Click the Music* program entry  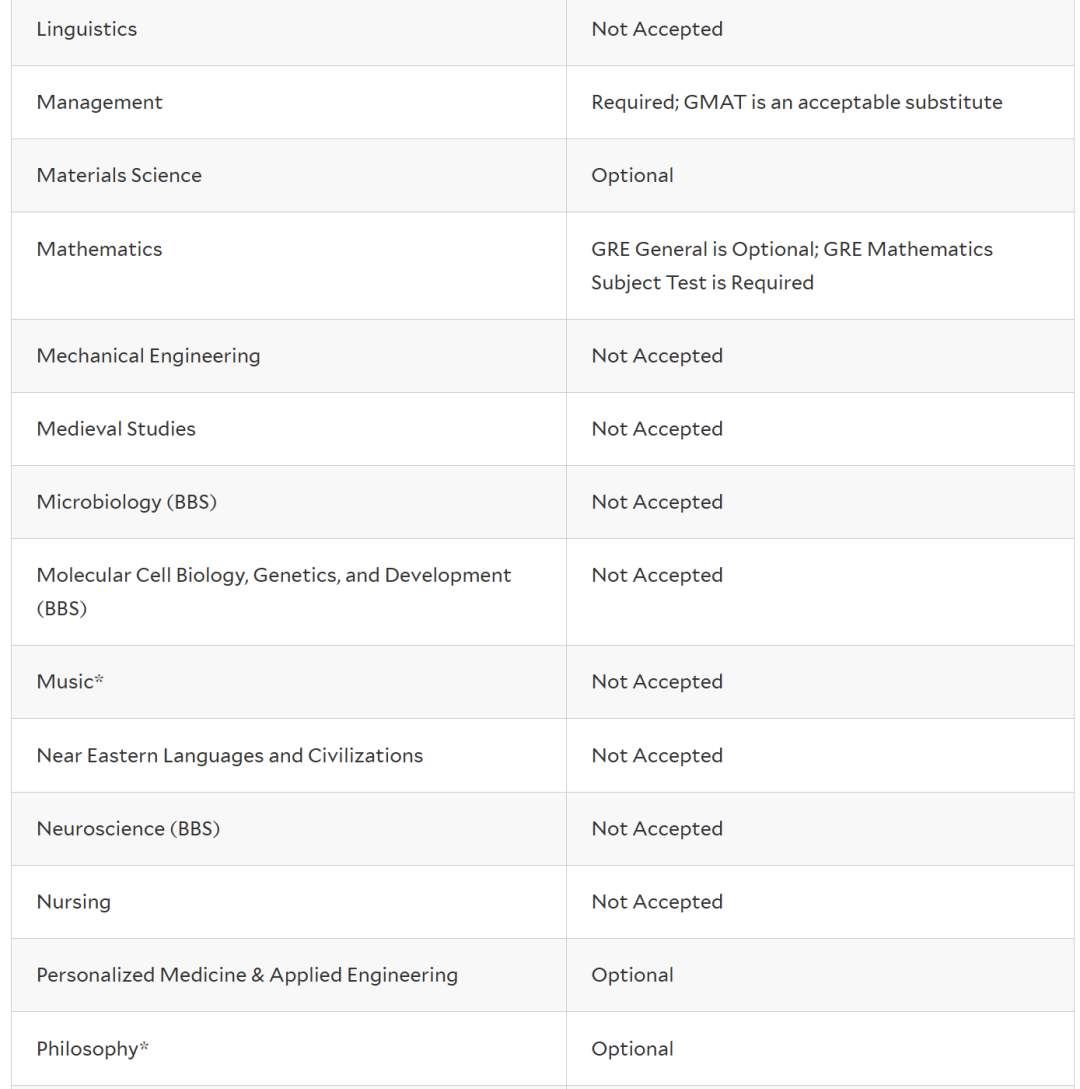point(70,682)
